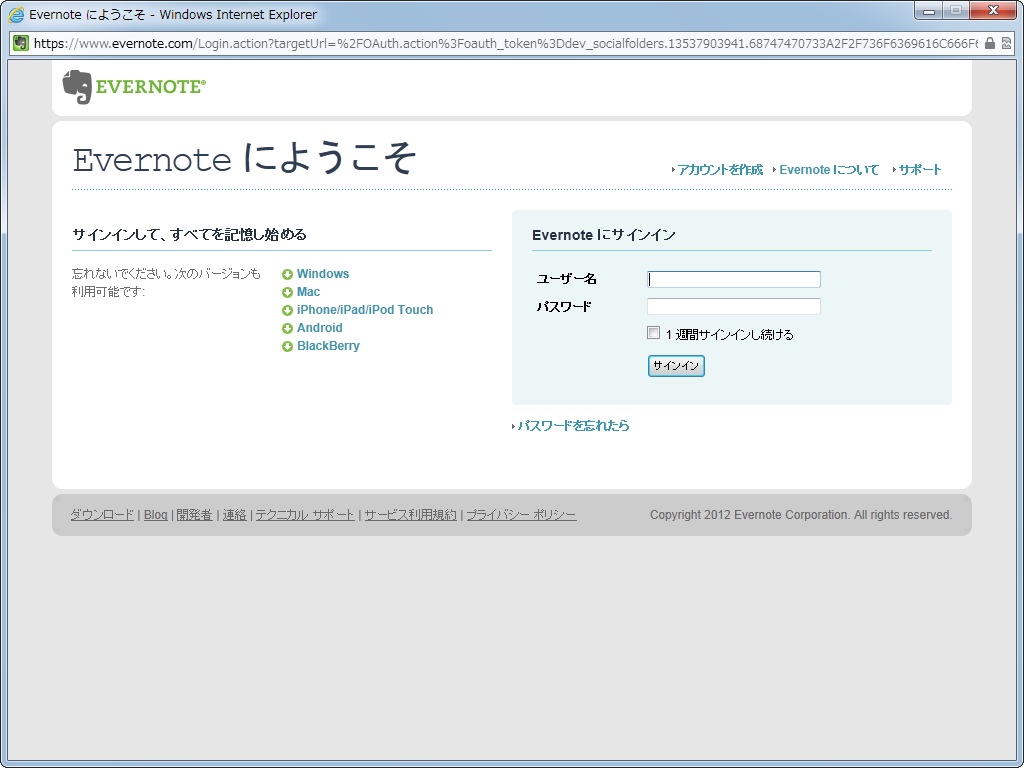Click inside the ユーザー名 input field
Screen dimensions: 1024x768
[733, 279]
